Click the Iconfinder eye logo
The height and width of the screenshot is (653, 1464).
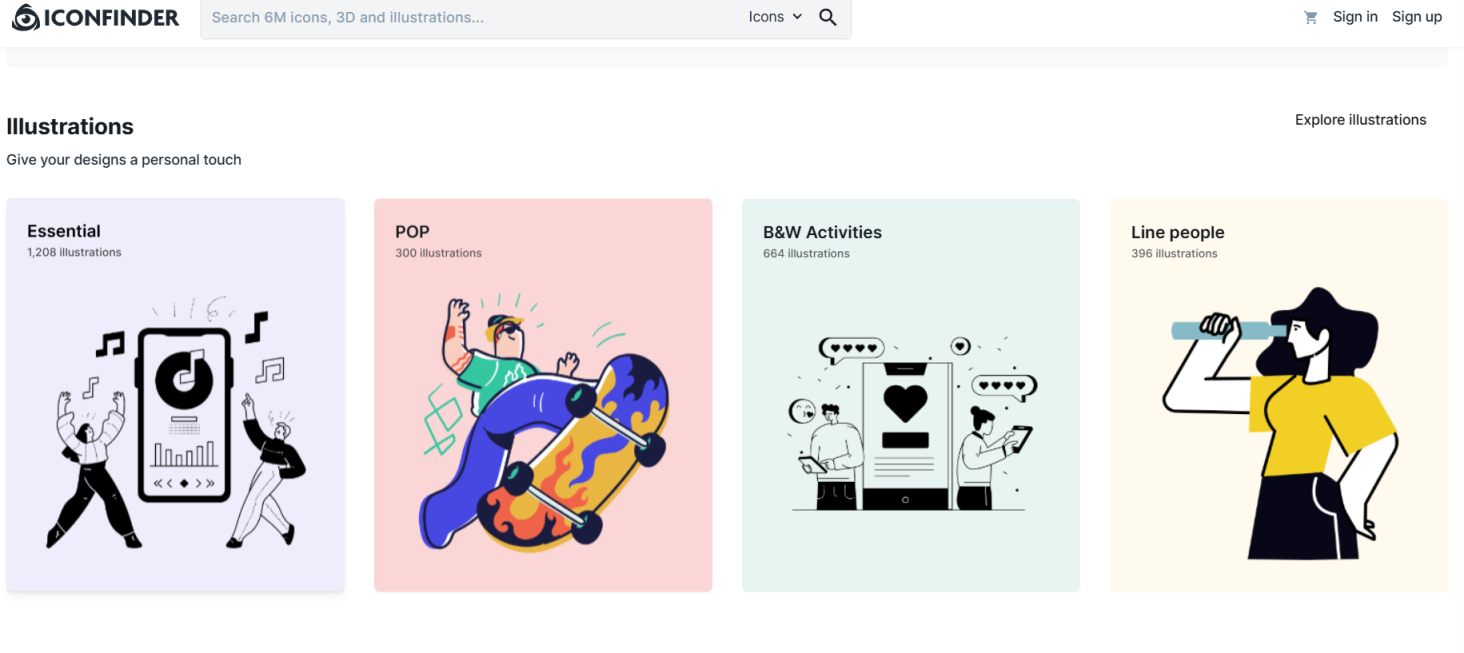coord(26,17)
